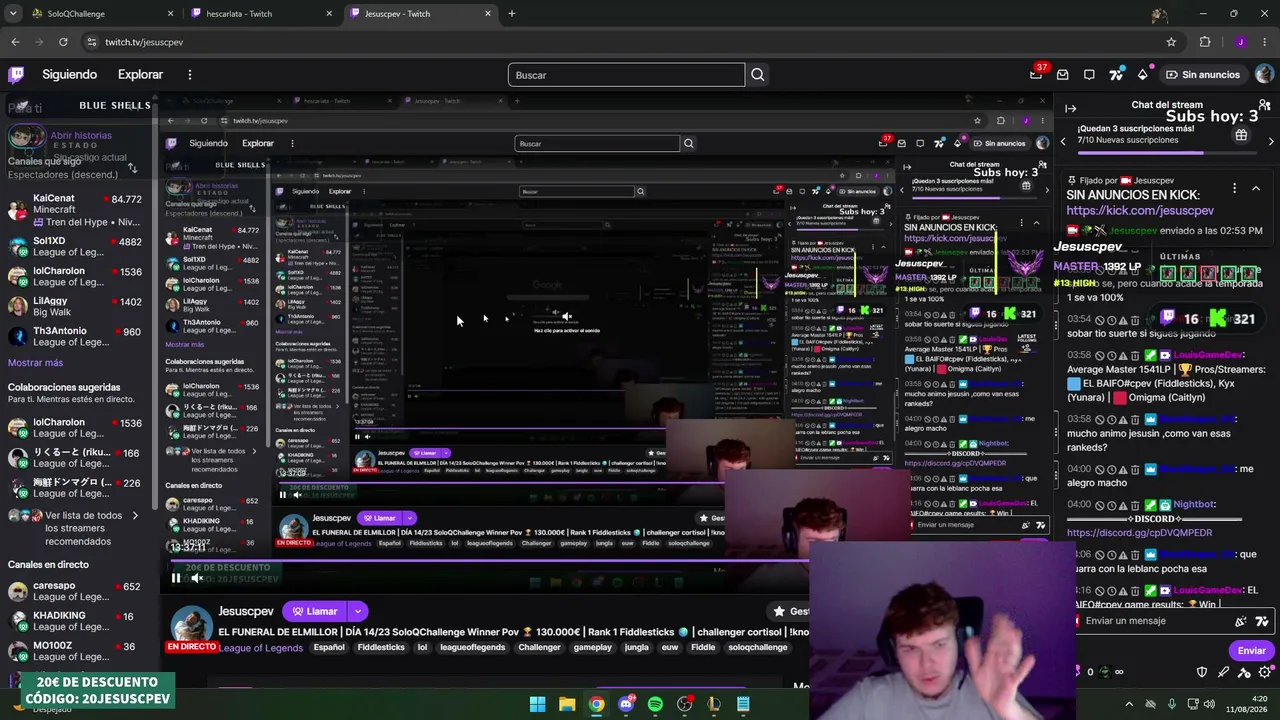Open League of Legends category link

coord(260,648)
